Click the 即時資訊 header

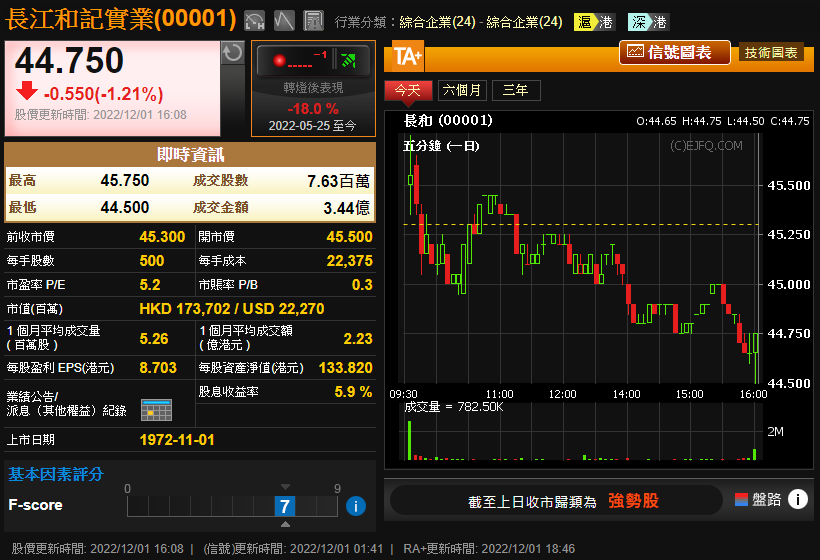coord(190,155)
